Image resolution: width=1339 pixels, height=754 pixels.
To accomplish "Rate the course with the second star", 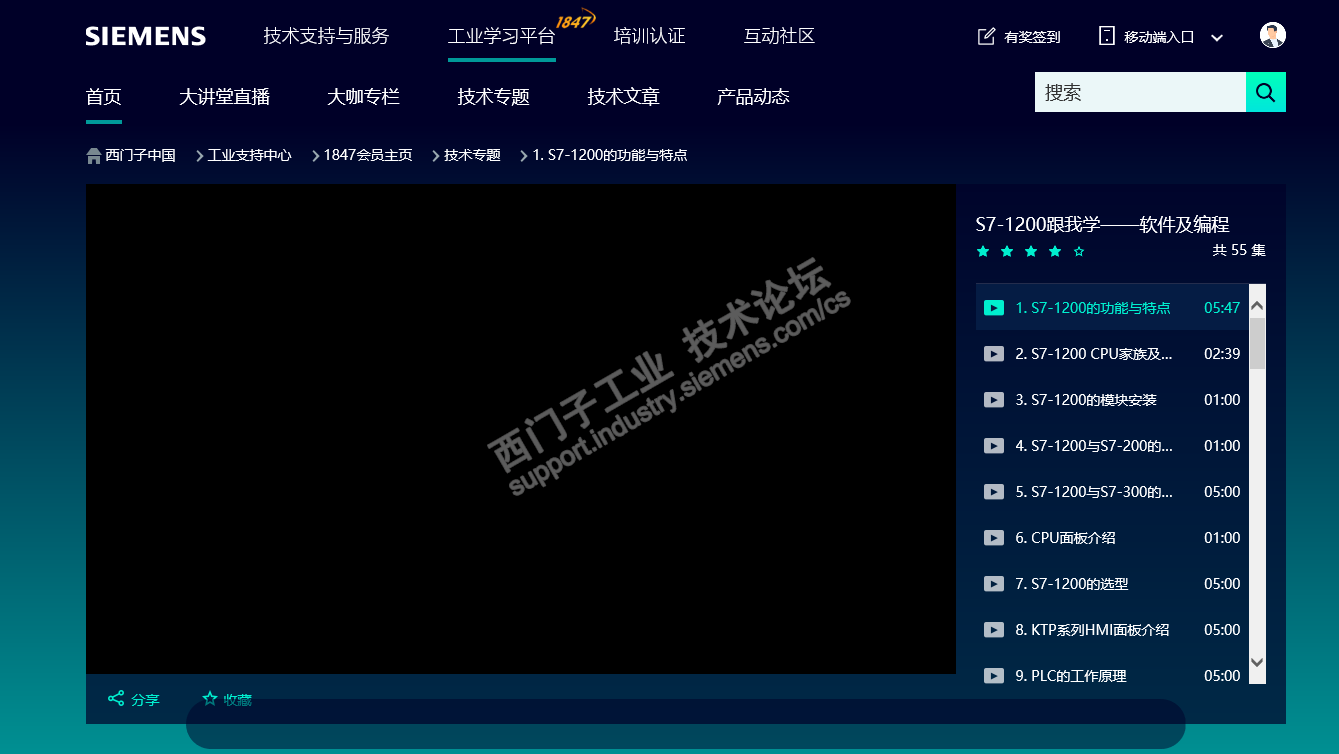I will tap(1007, 251).
